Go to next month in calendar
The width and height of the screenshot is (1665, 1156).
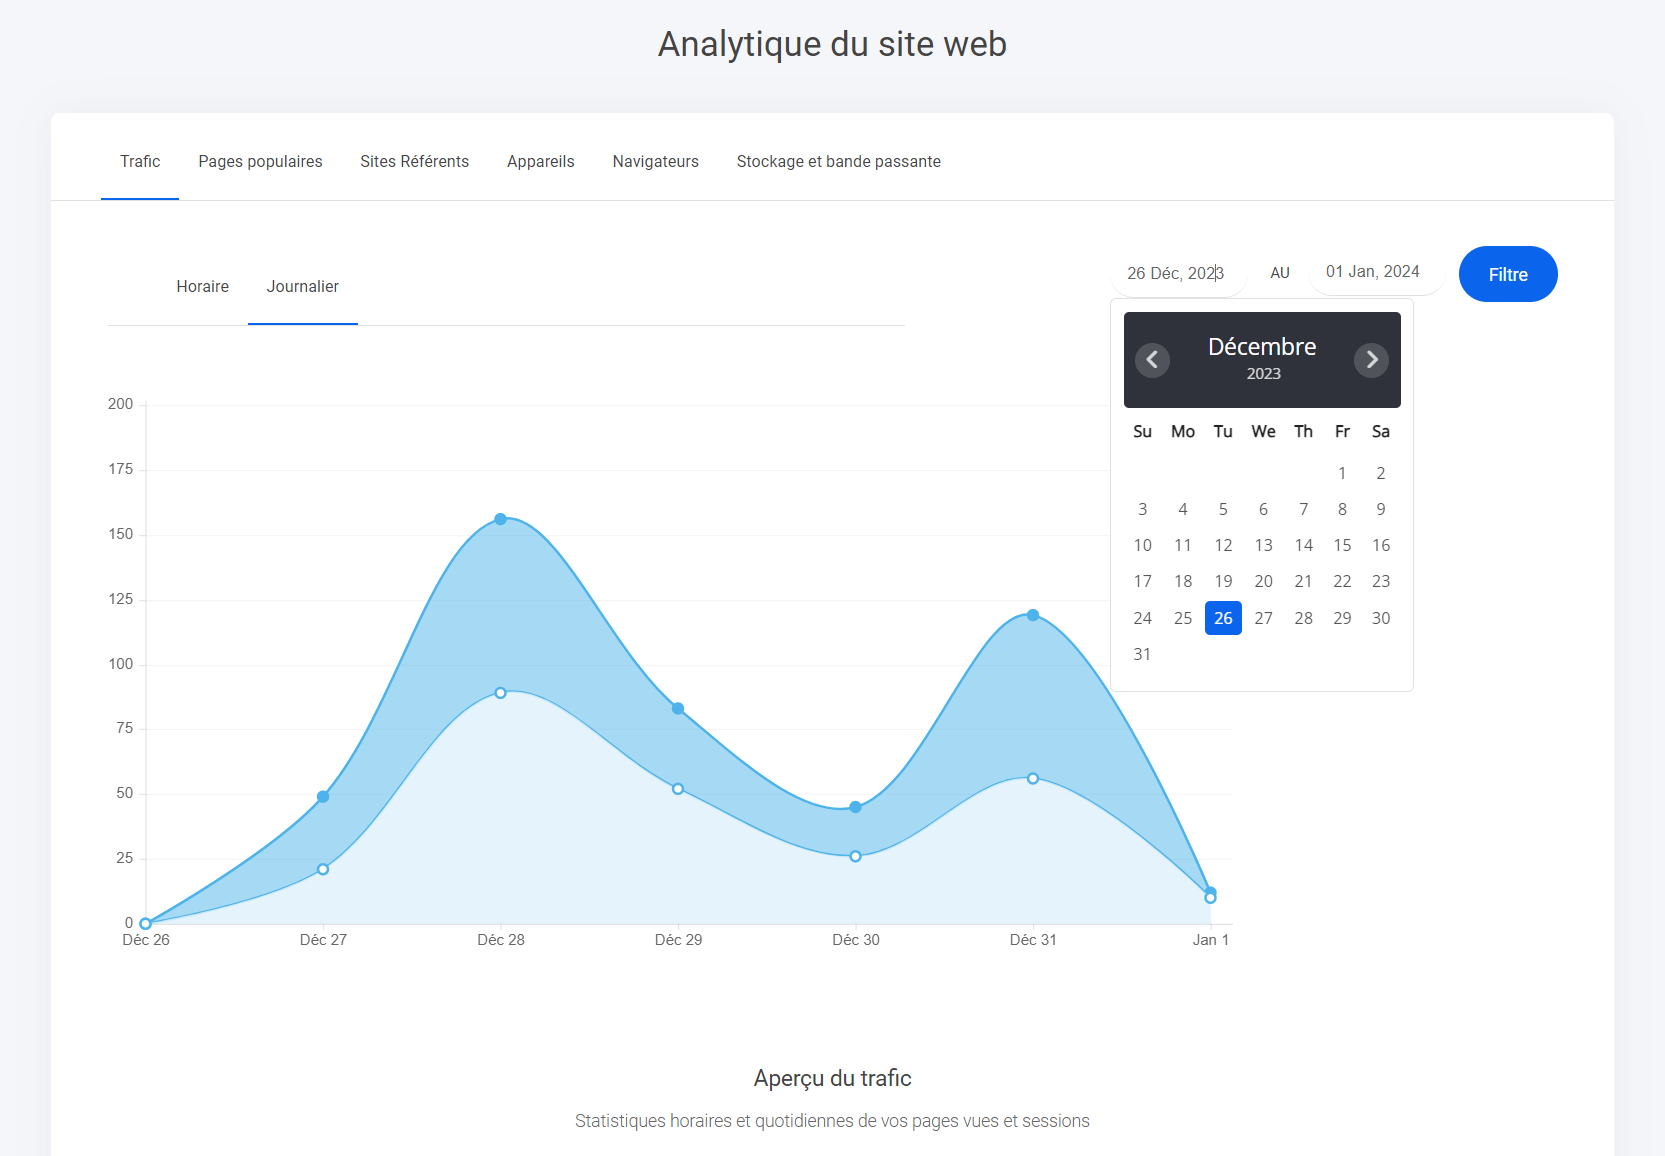pyautogui.click(x=1371, y=360)
